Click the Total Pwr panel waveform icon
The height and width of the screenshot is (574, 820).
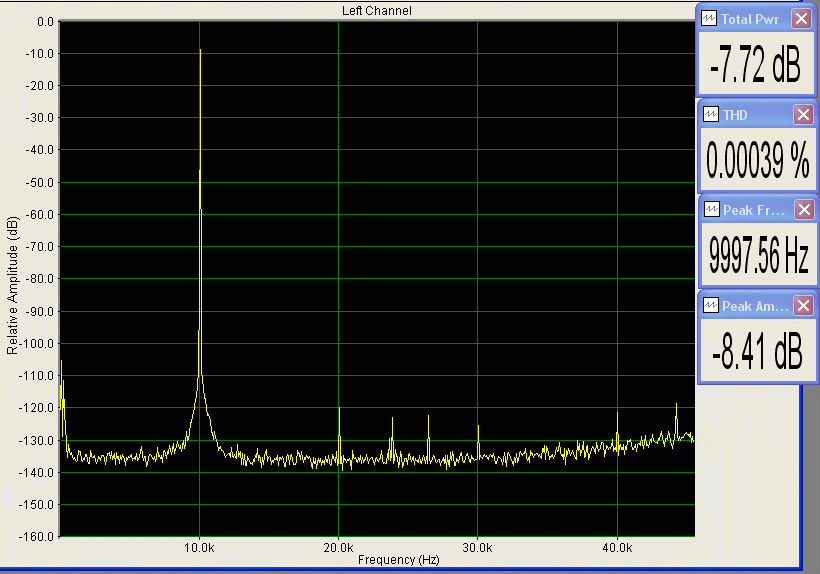click(x=709, y=19)
